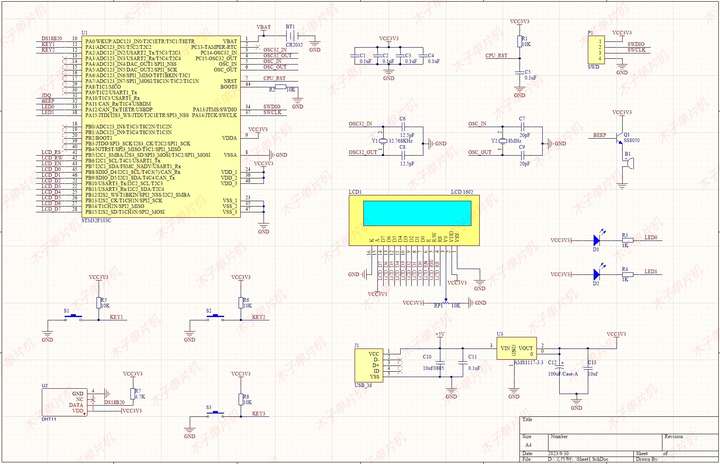
Task: Select the U1 STM32F103C microcontroller body
Action: click(x=161, y=127)
